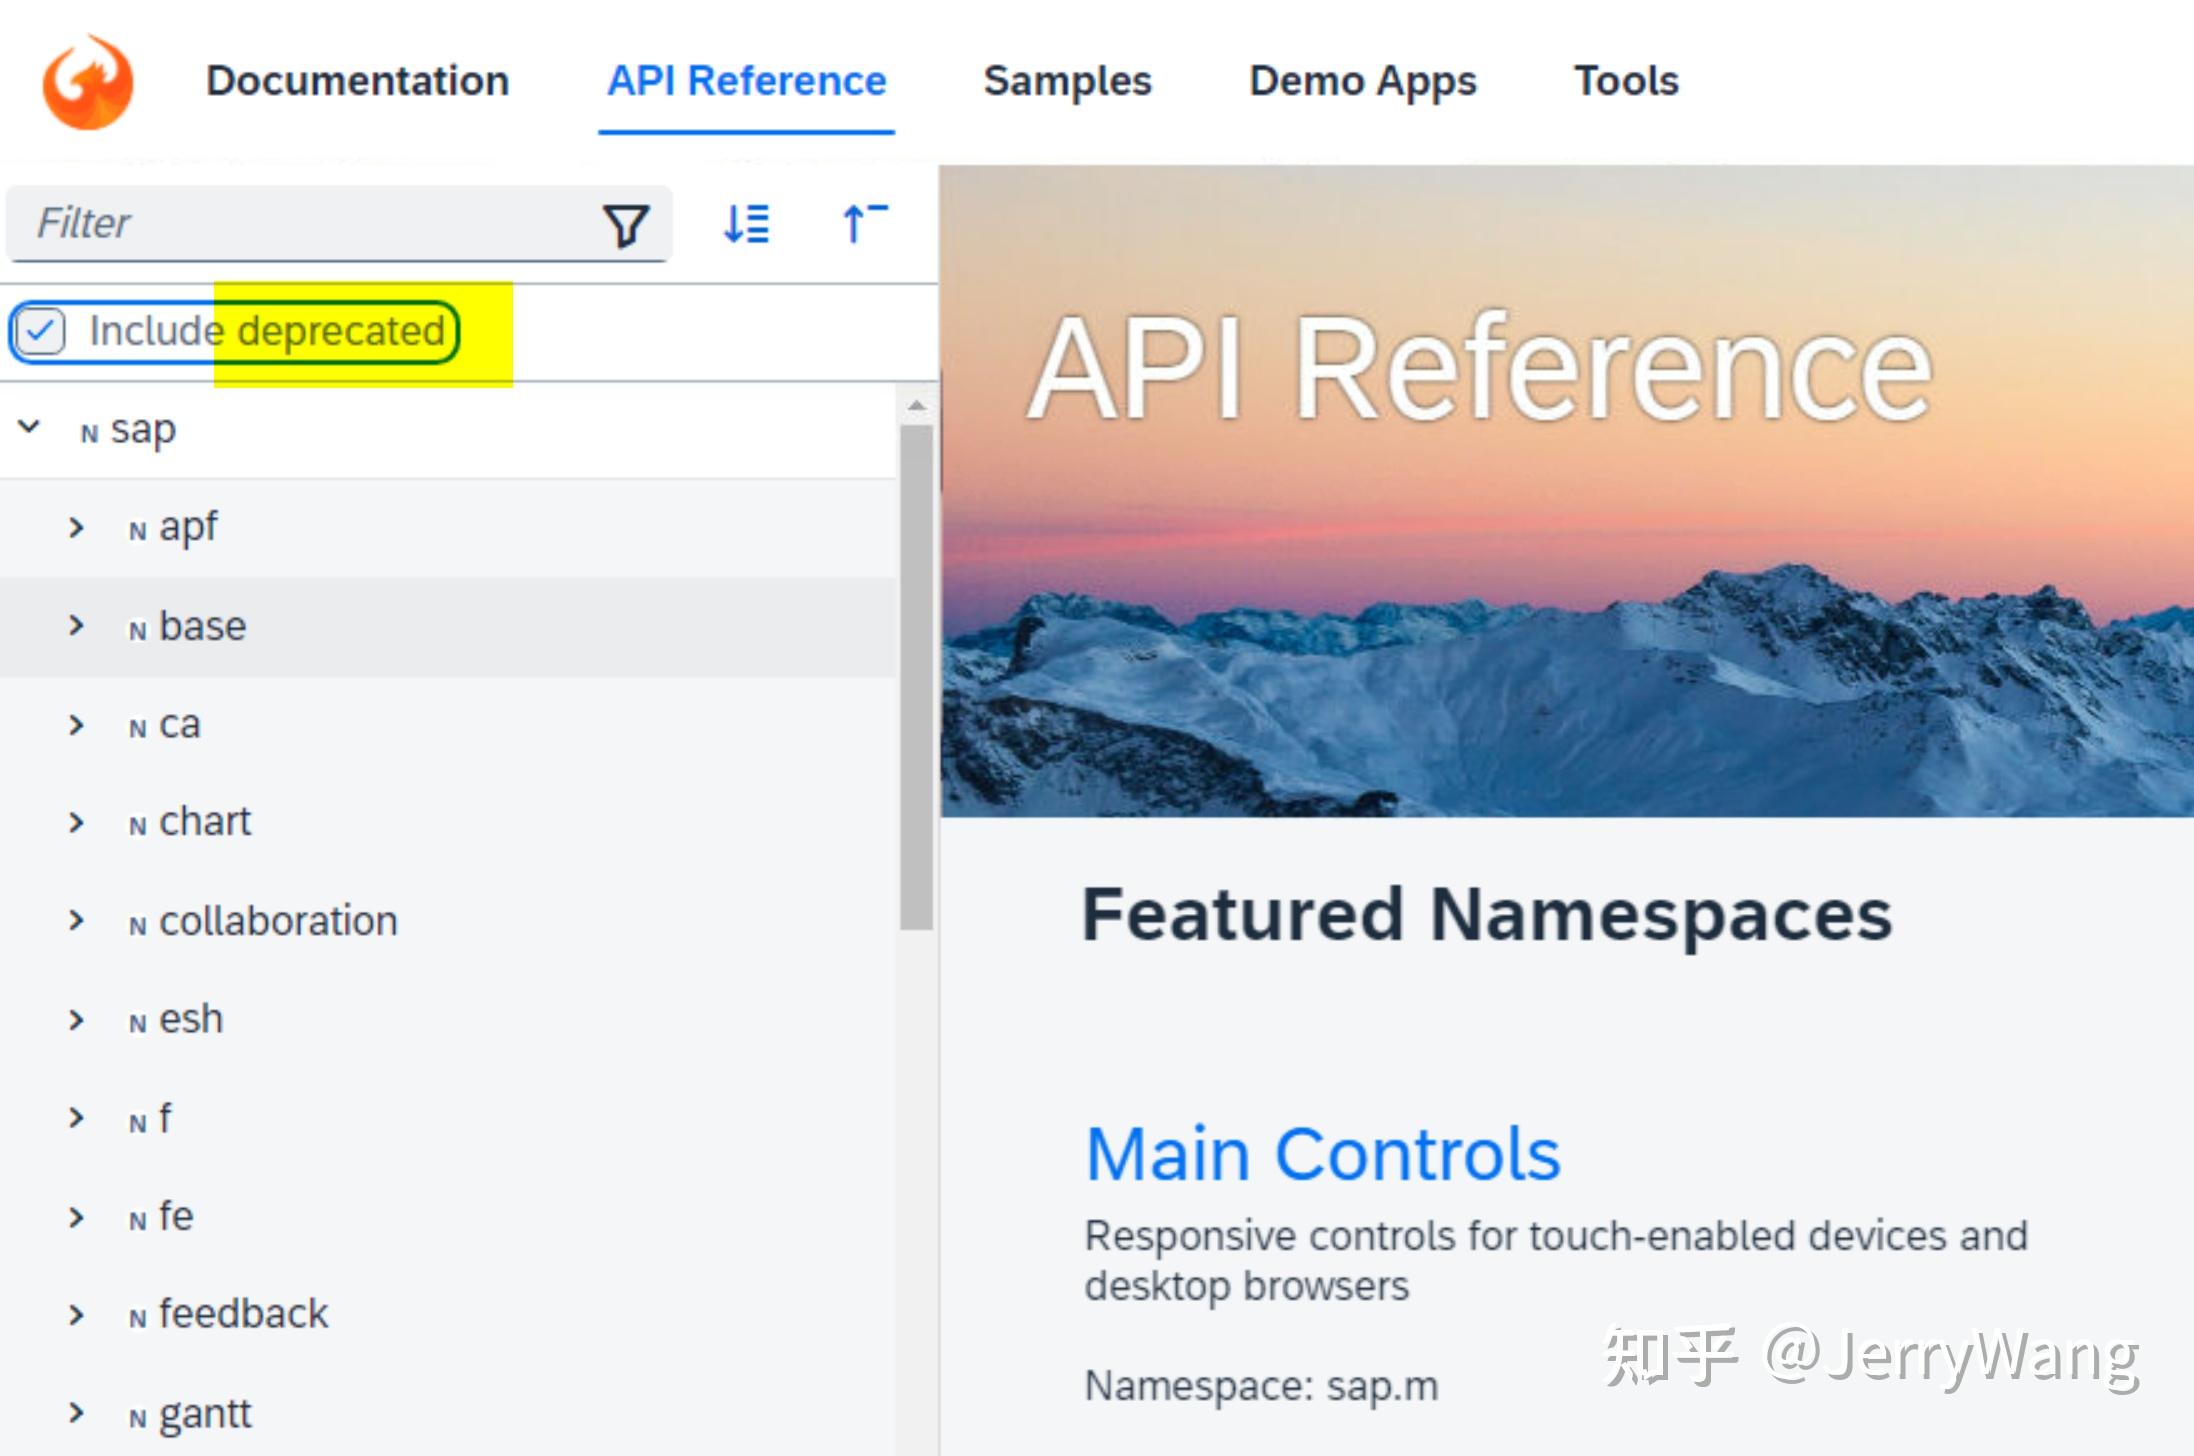Open the Documentation tab
Image resolution: width=2194 pixels, height=1456 pixels.
tap(357, 81)
